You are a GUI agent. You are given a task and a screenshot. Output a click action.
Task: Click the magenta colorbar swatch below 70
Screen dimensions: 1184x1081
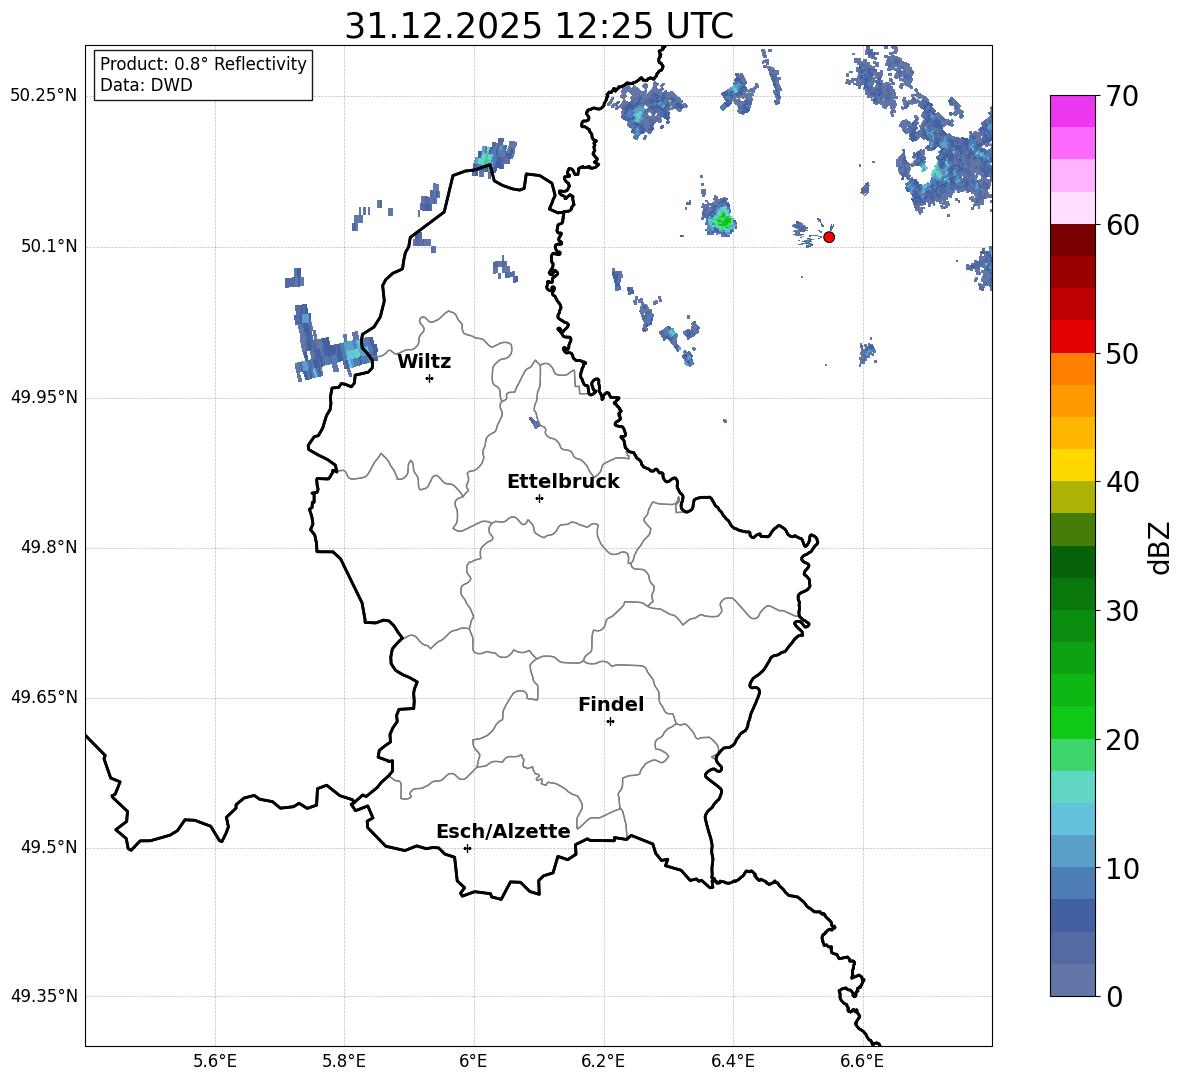(x=1072, y=111)
